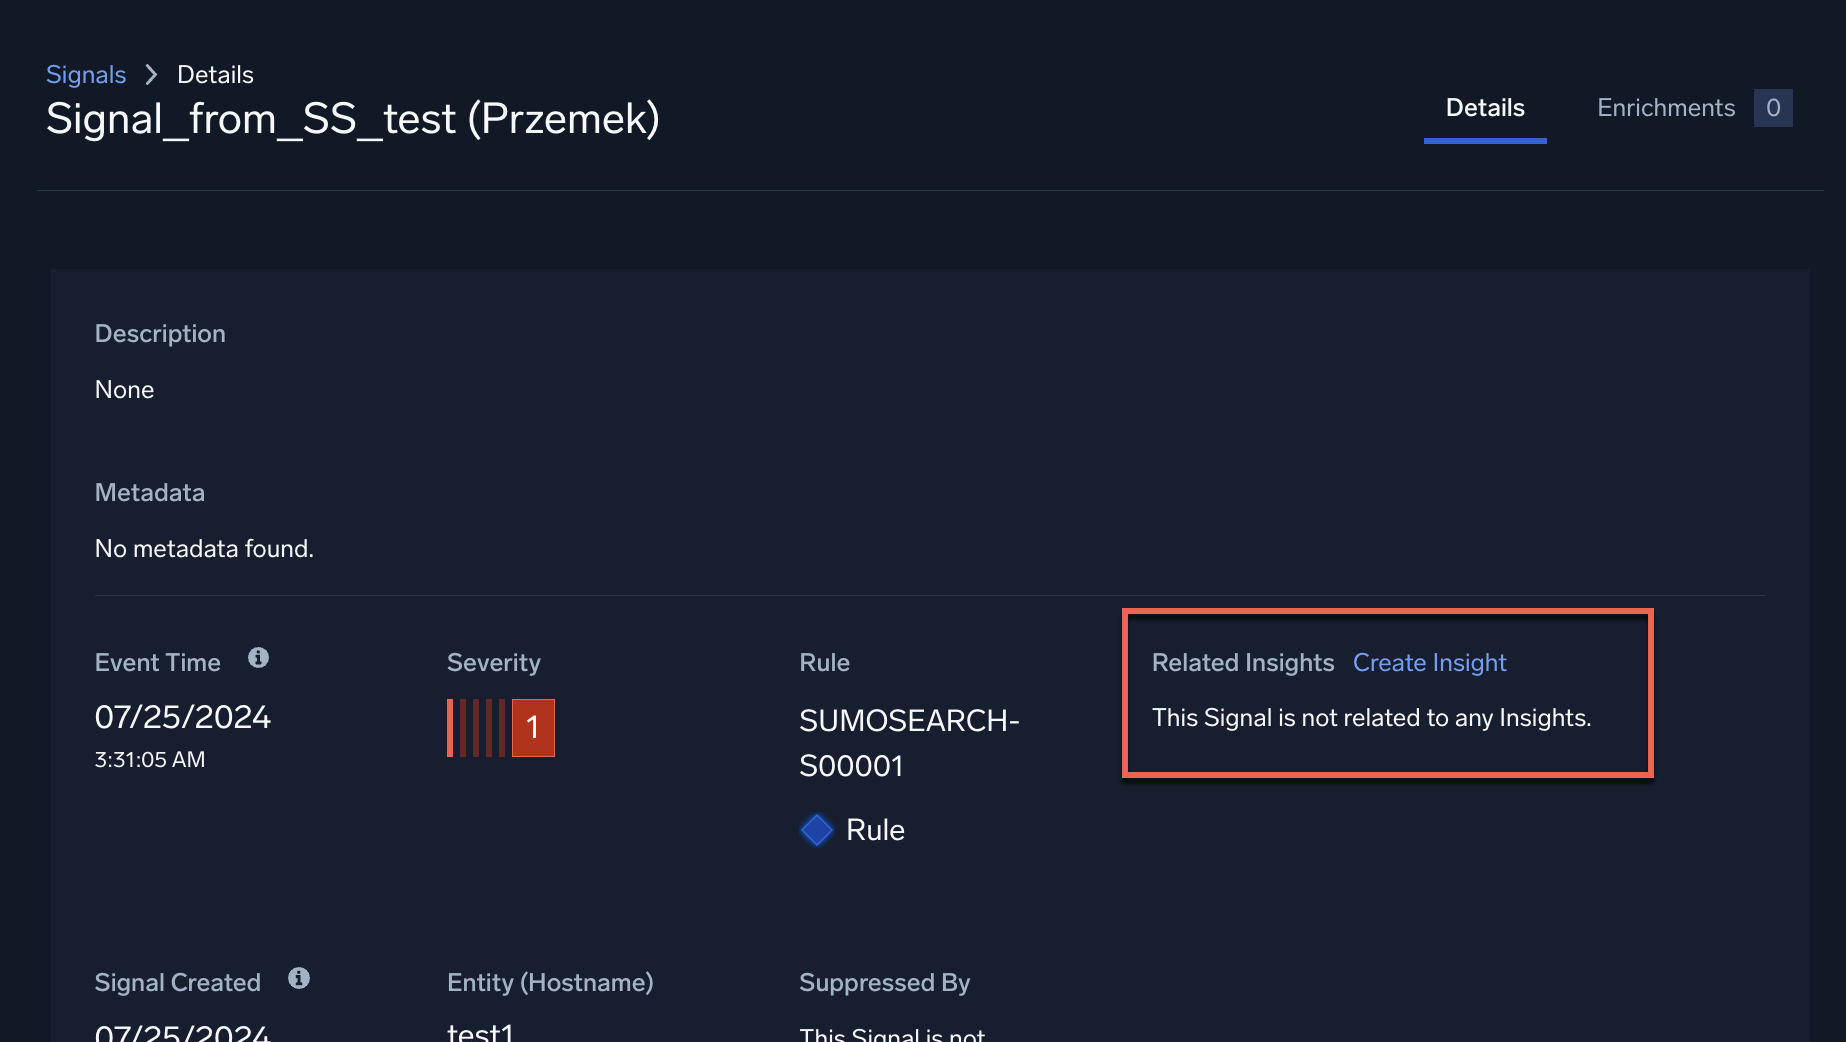Open rule SUMOSEARCH-S00001
Image resolution: width=1846 pixels, height=1042 pixels.
point(908,742)
